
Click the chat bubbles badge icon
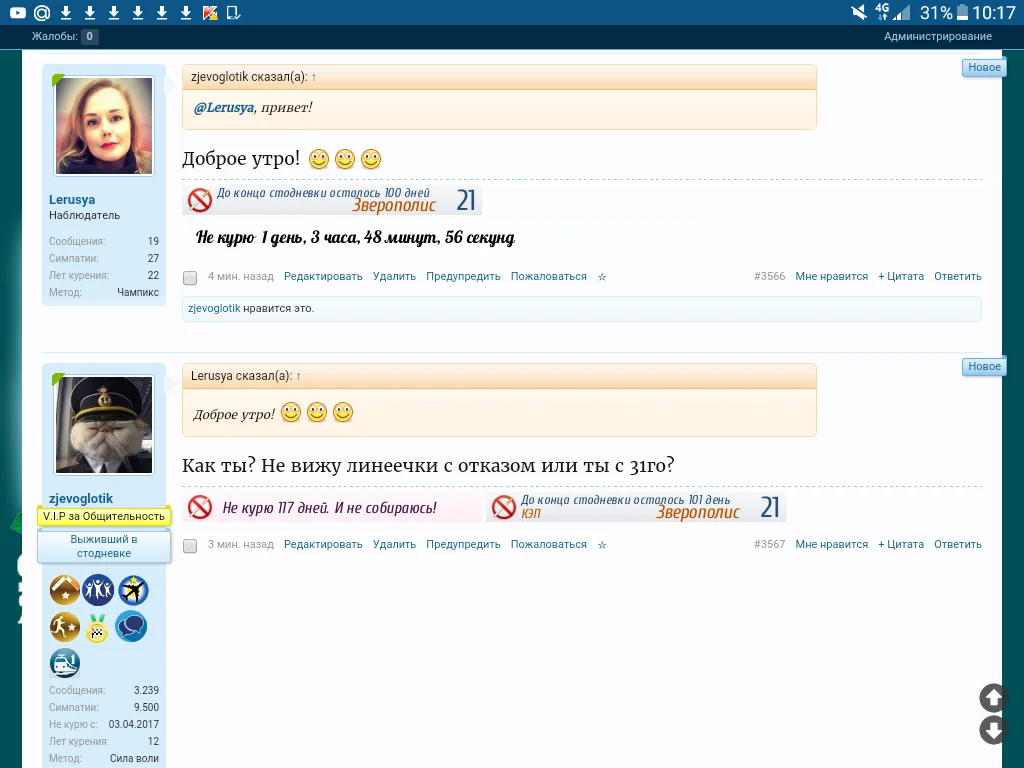coord(131,626)
